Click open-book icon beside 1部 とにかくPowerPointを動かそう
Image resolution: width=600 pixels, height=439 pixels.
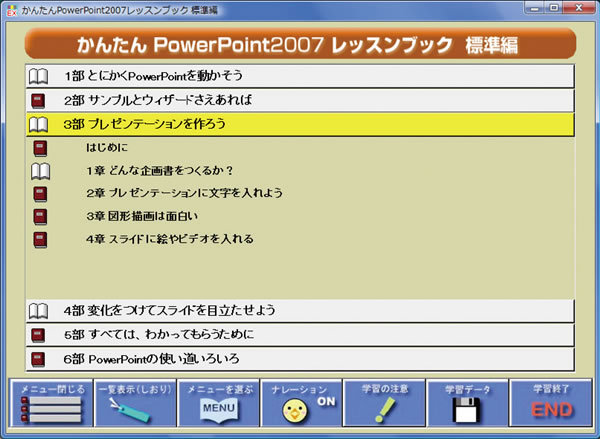click(x=39, y=76)
